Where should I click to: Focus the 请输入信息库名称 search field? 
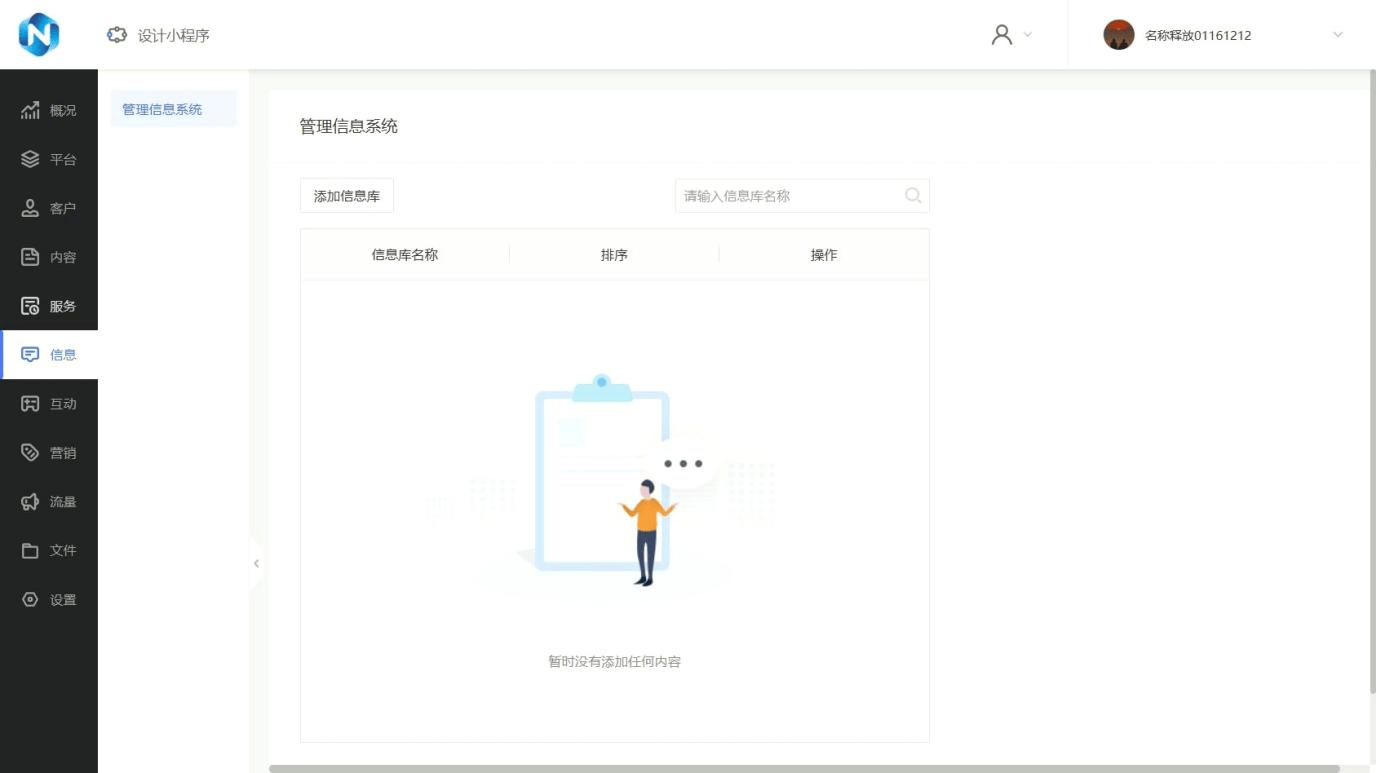tap(788, 196)
